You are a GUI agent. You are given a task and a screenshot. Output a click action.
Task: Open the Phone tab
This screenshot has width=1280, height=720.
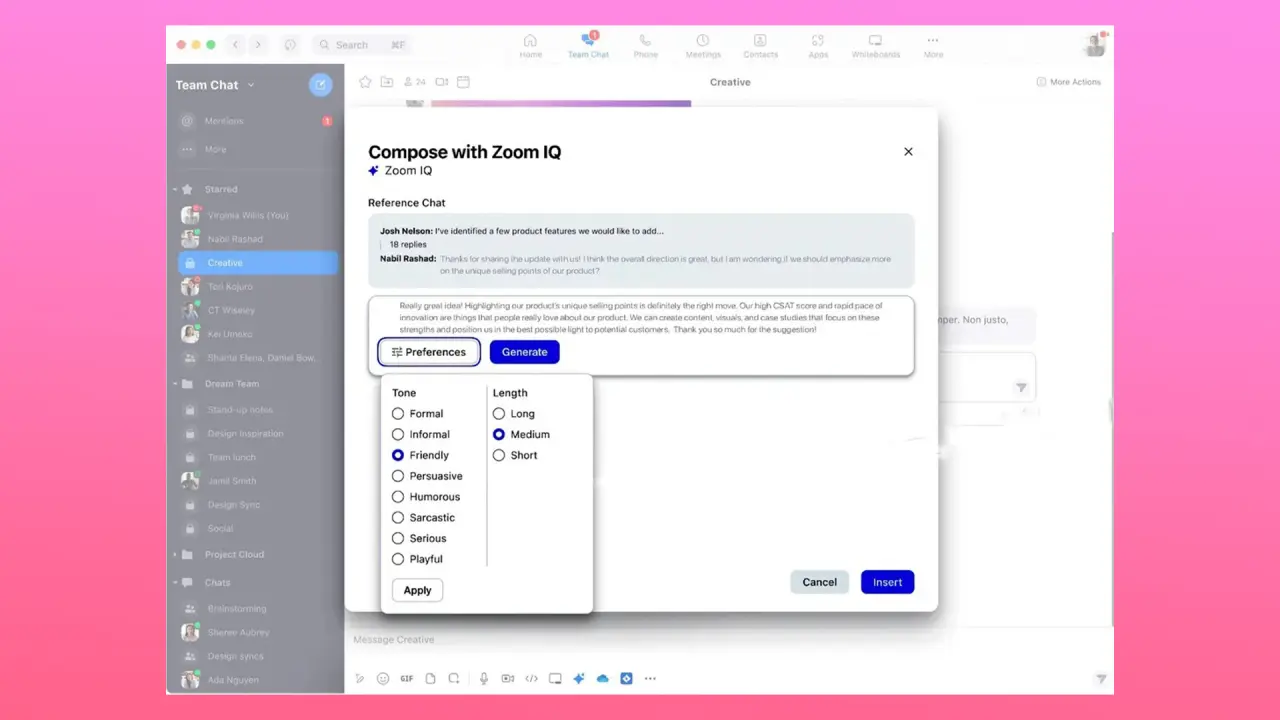tap(646, 45)
